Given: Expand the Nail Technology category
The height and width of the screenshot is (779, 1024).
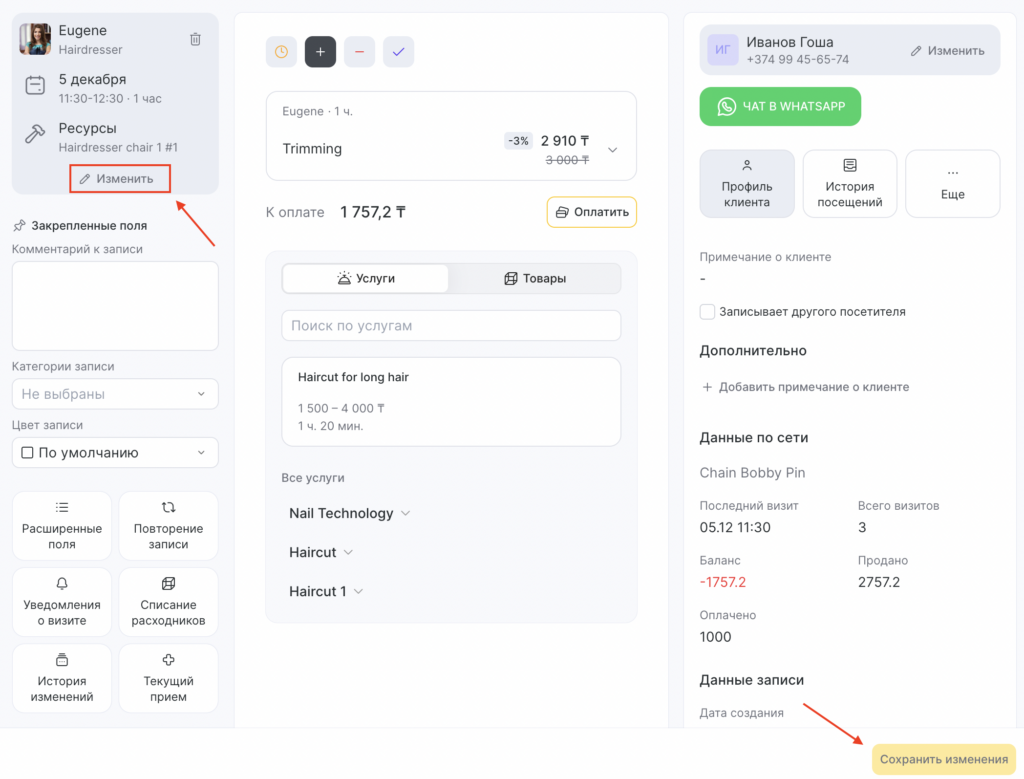Looking at the screenshot, I should point(350,513).
